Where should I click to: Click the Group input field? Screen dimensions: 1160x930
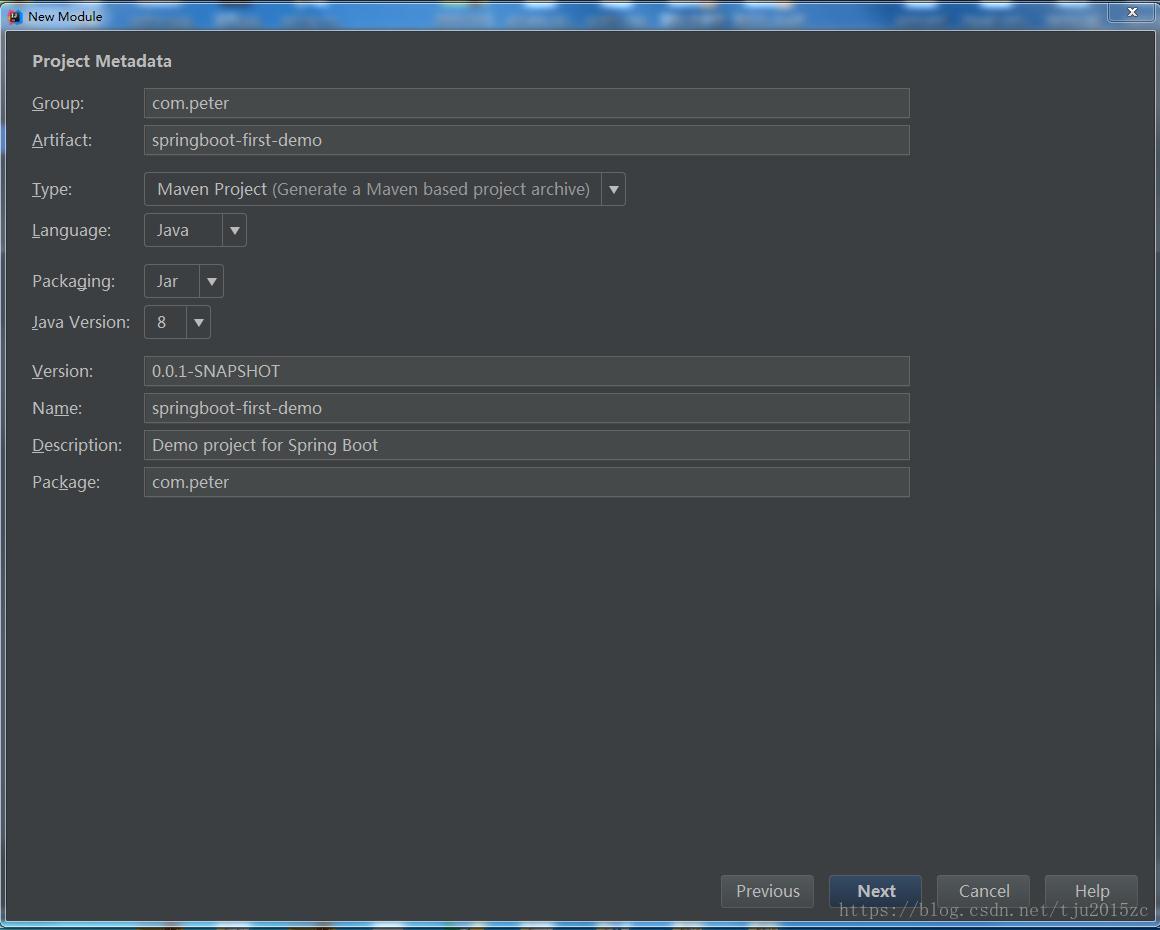[x=526, y=103]
